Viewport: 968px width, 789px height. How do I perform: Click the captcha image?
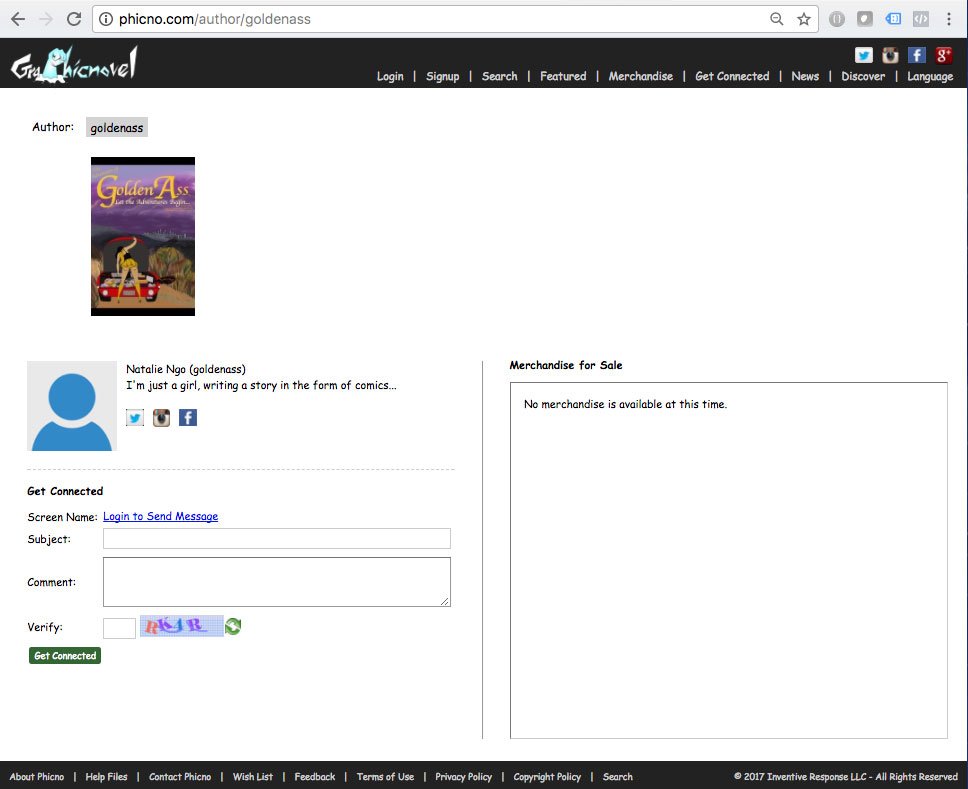click(182, 626)
